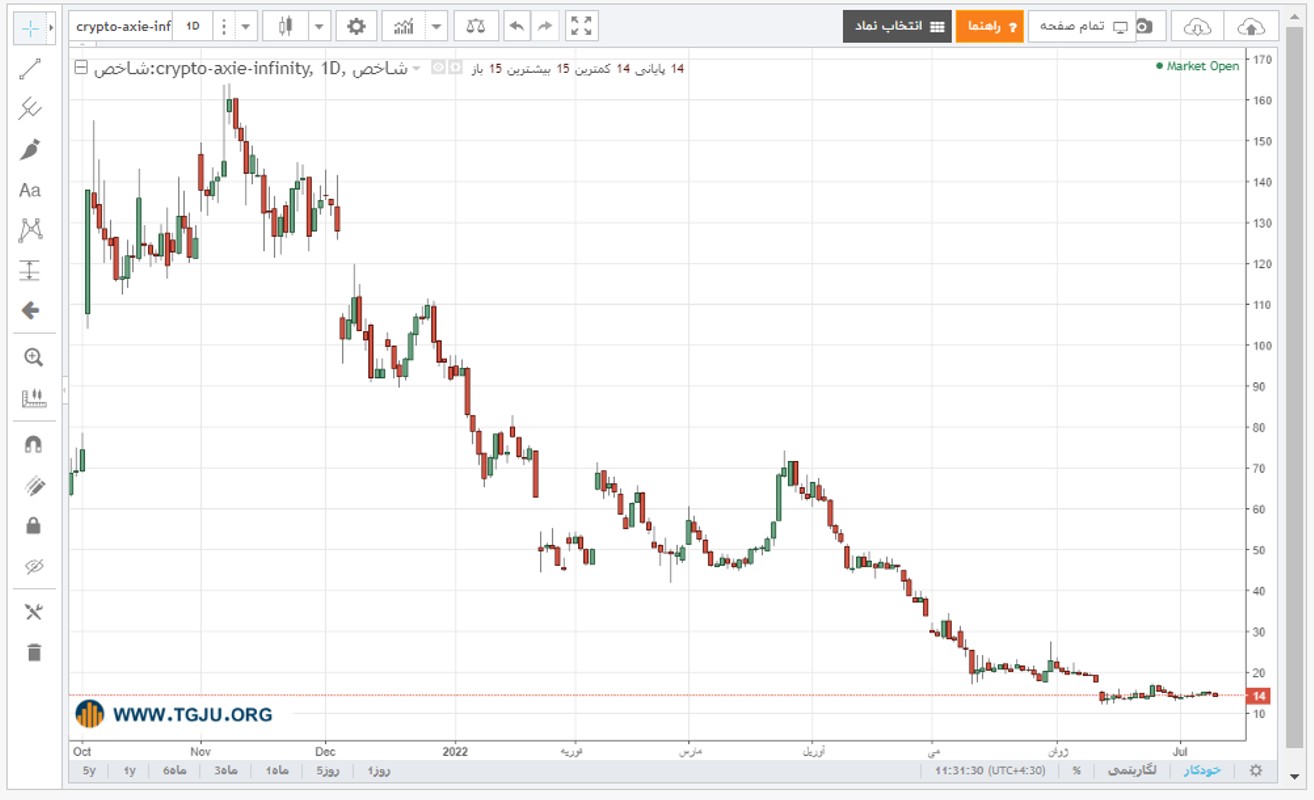The image size is (1314, 800).
Task: Collapse the chart legend with minus box
Action: click(81, 68)
